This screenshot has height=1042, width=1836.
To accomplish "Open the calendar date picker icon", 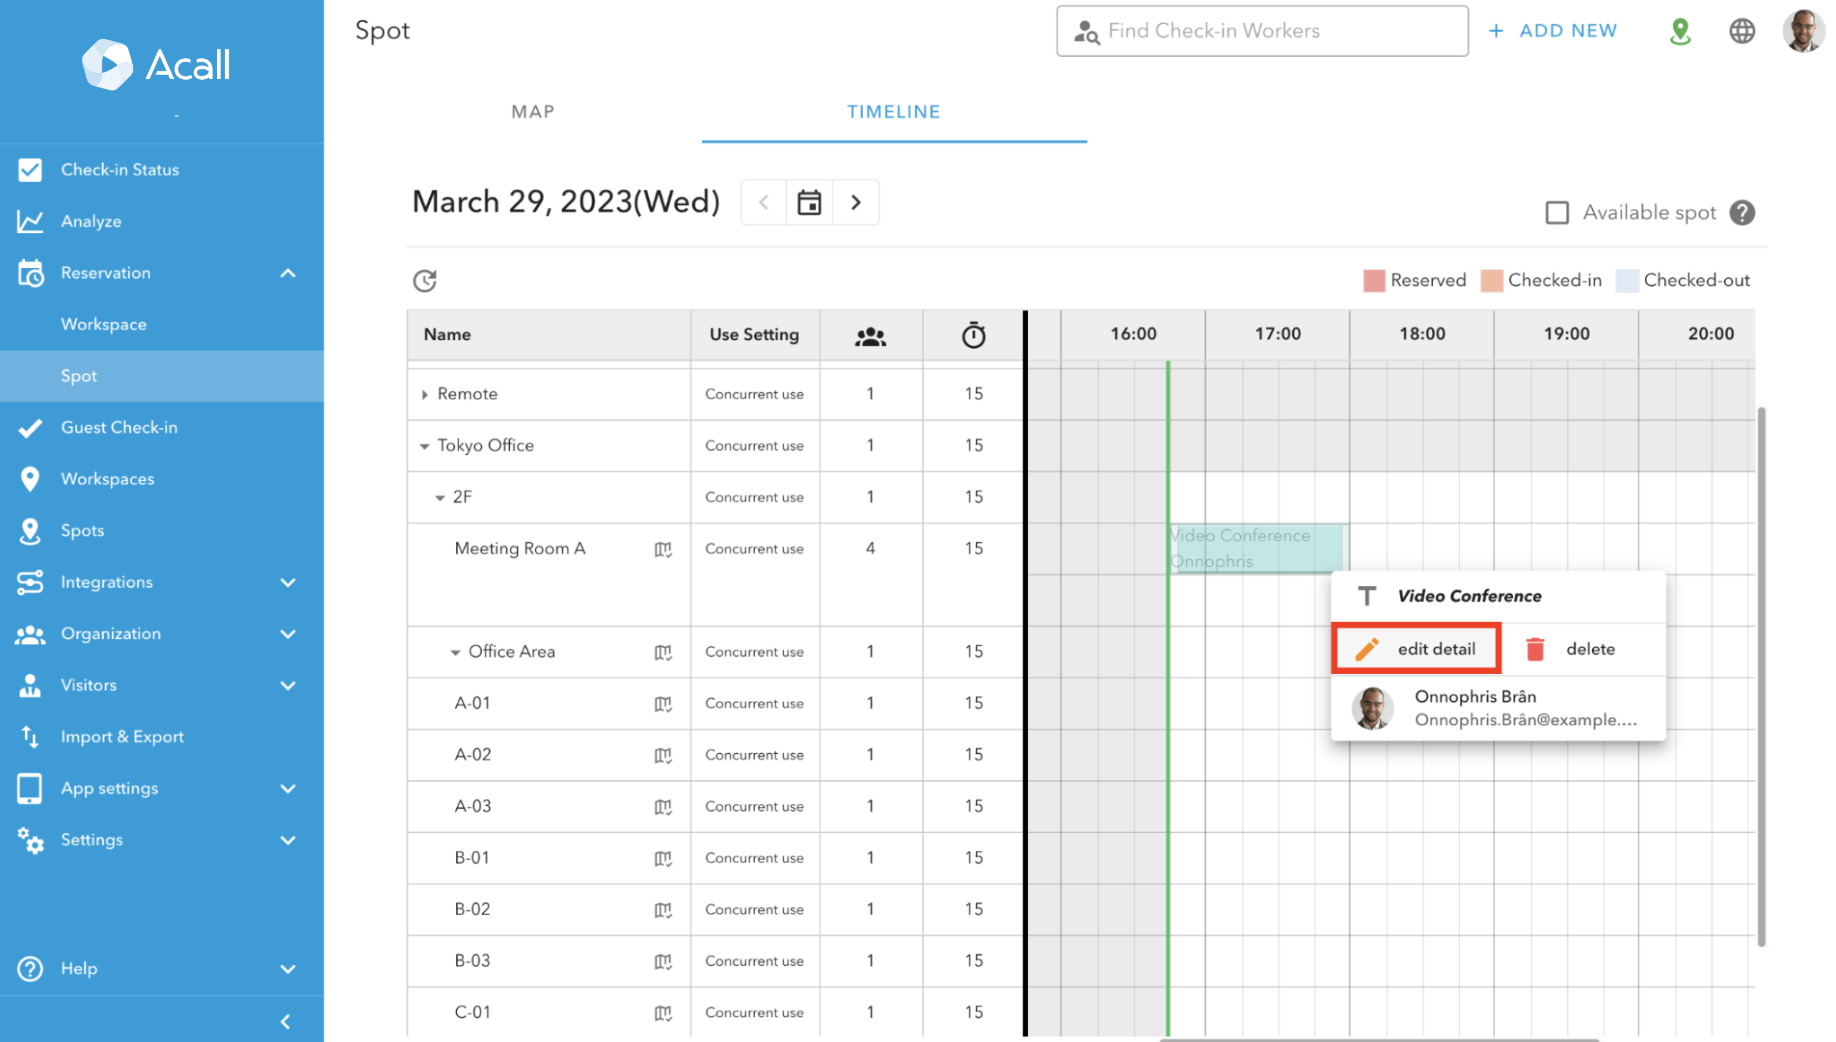I will tap(809, 202).
